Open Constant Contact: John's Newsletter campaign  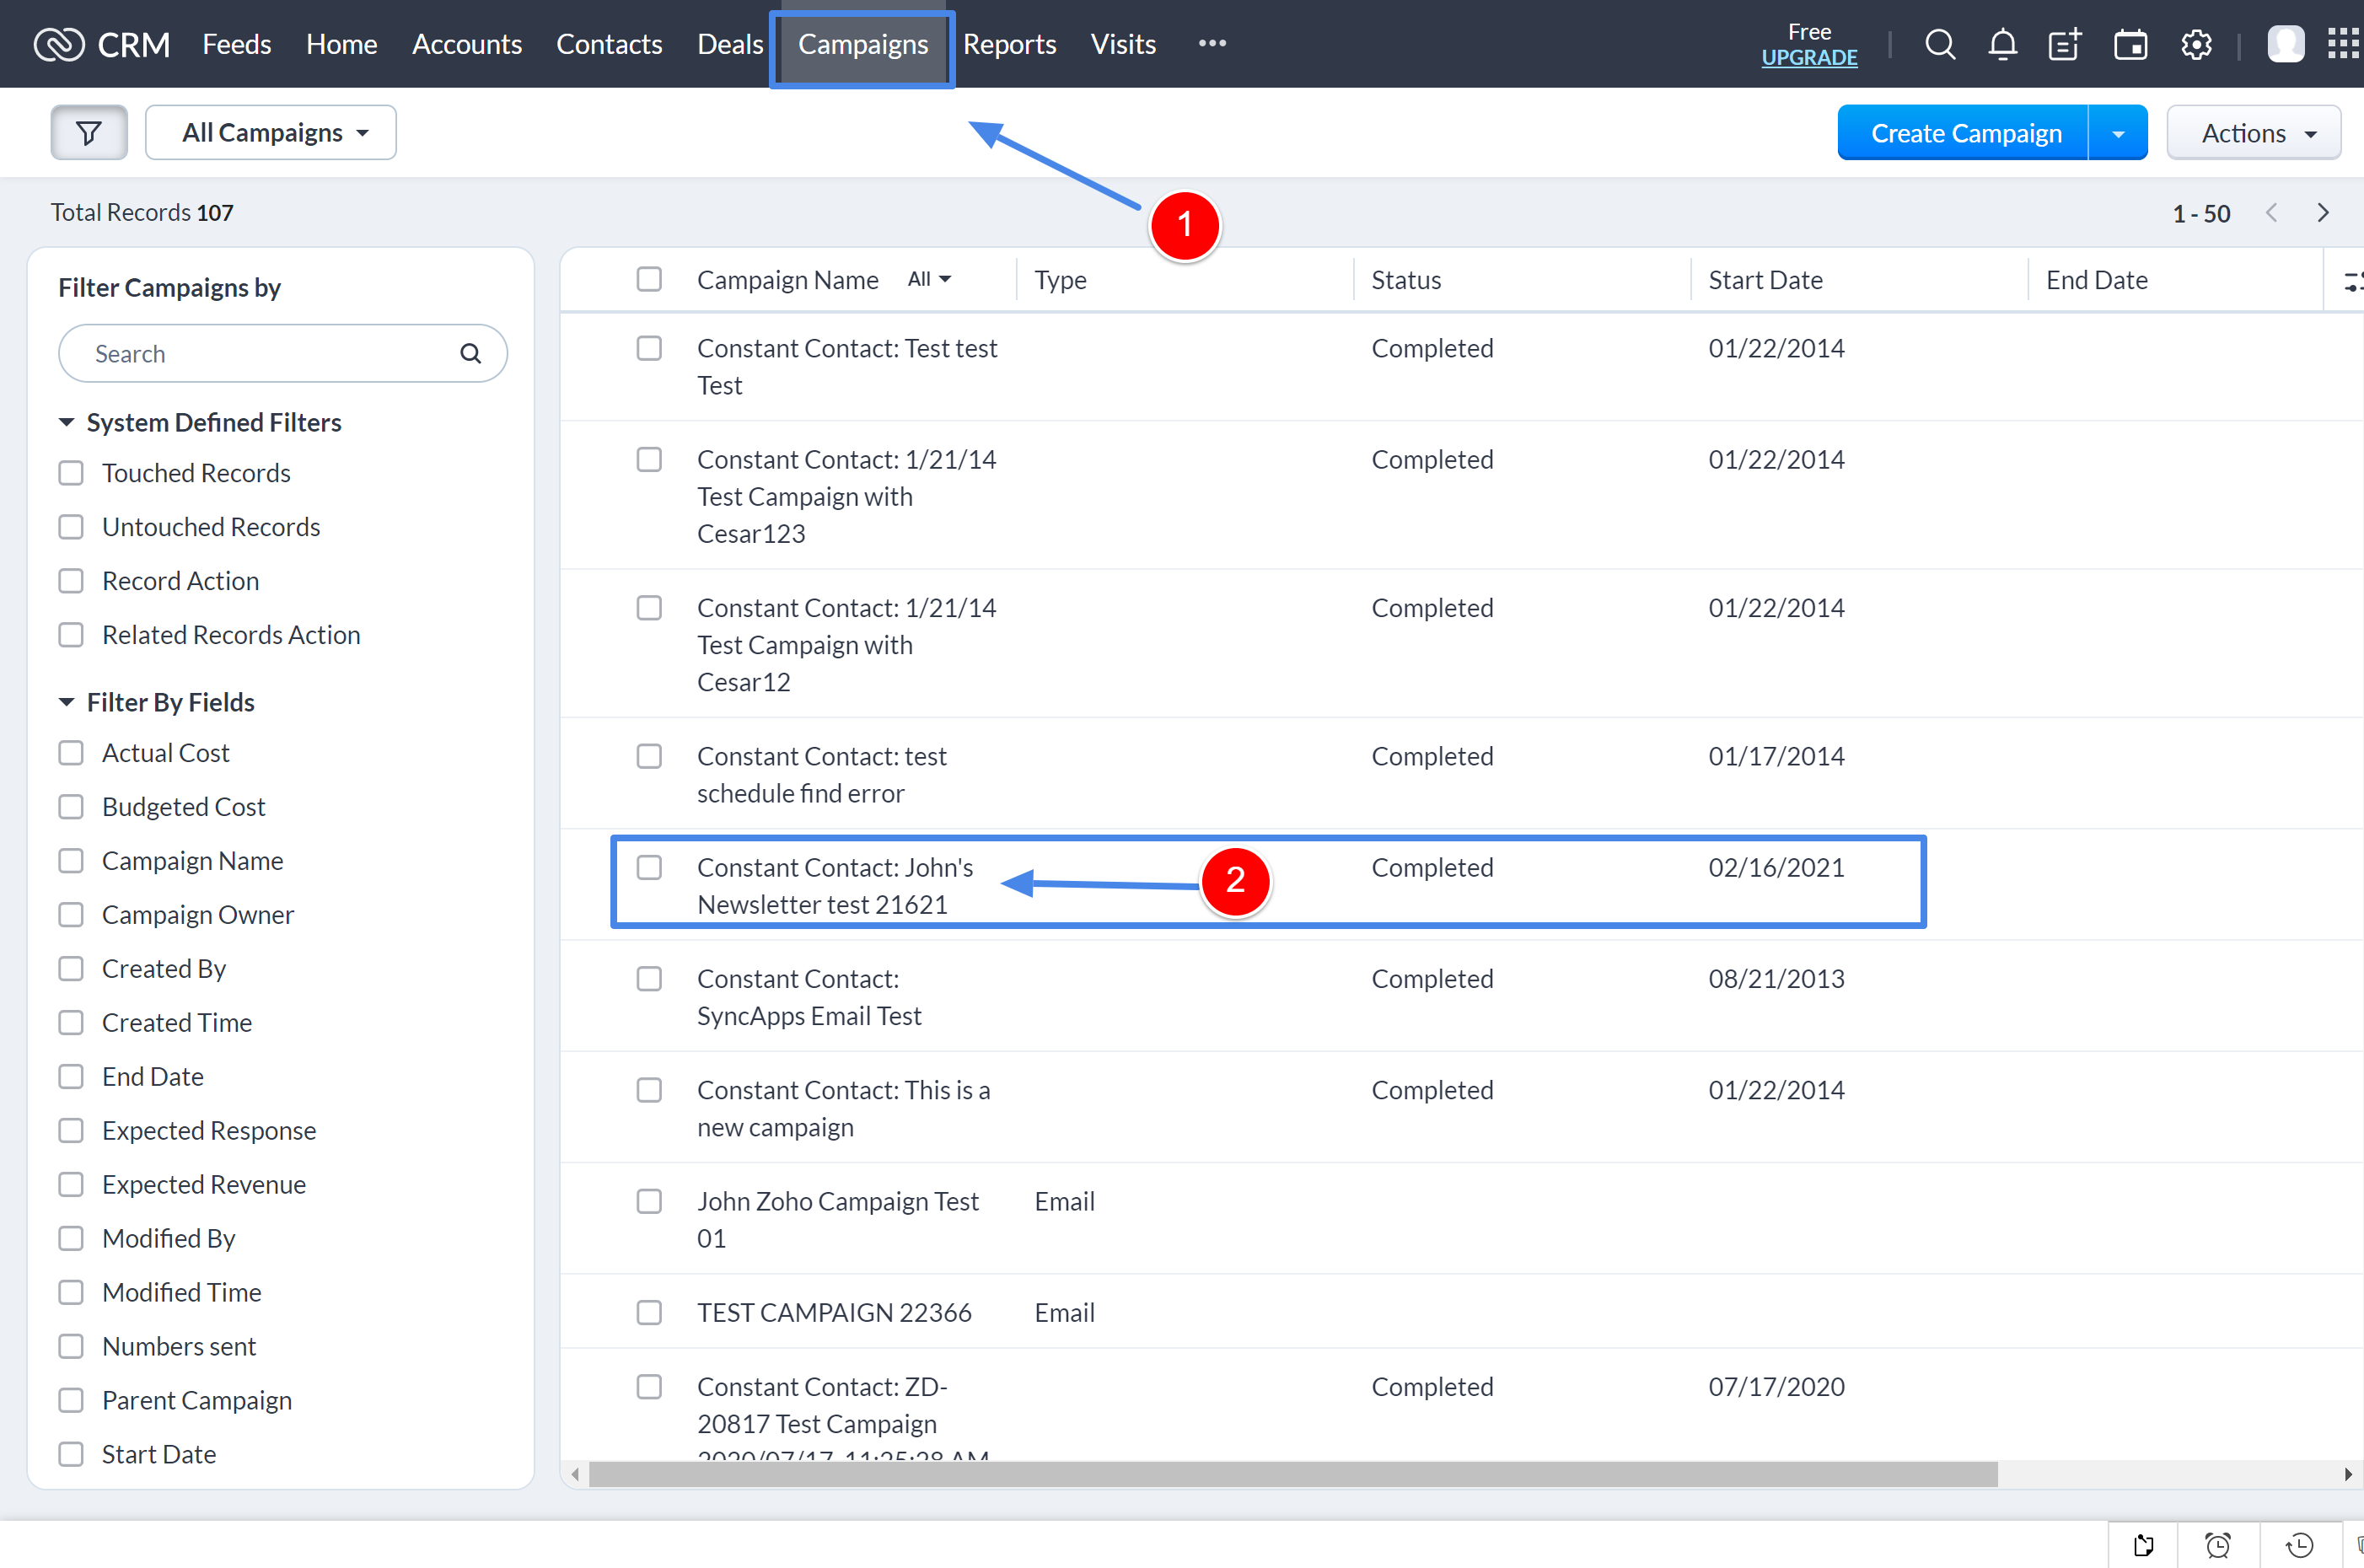point(835,886)
